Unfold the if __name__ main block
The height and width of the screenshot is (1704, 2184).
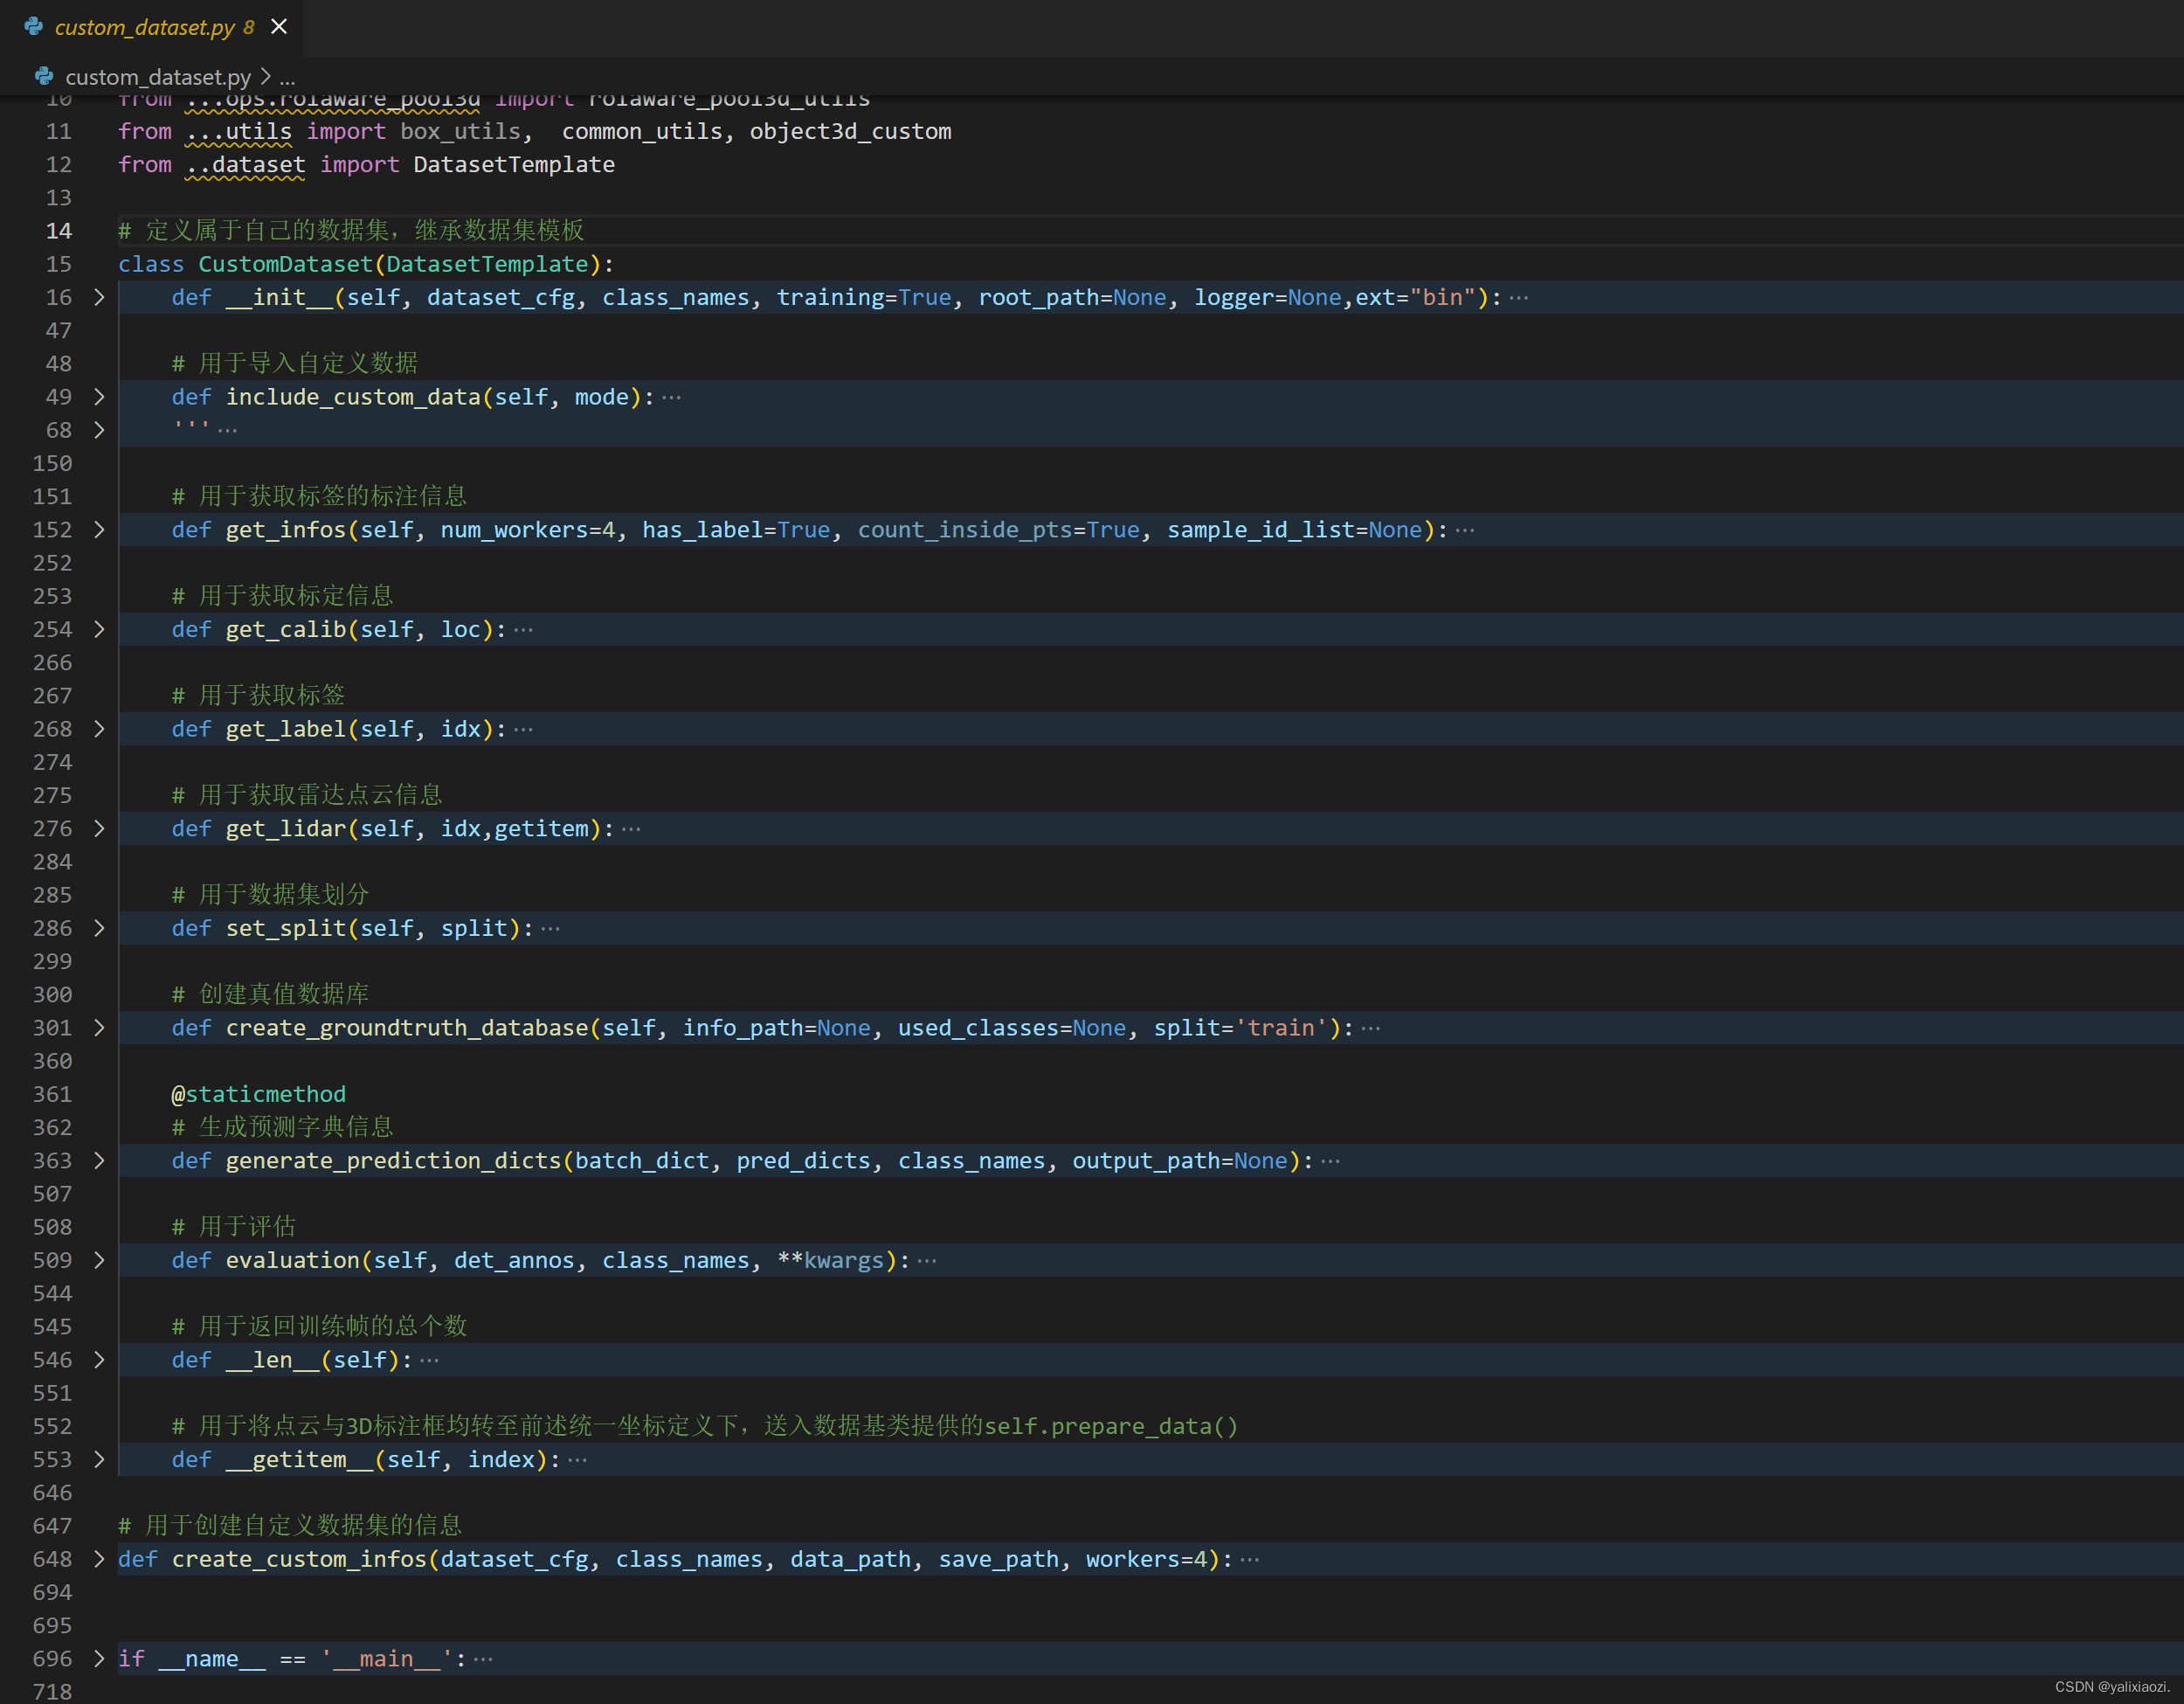(99, 1658)
